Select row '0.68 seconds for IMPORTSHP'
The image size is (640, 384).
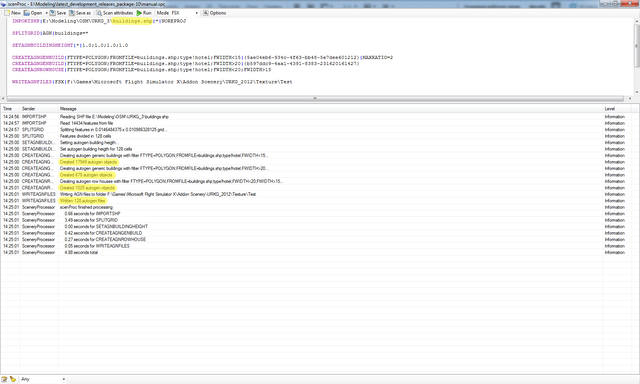pos(320,214)
